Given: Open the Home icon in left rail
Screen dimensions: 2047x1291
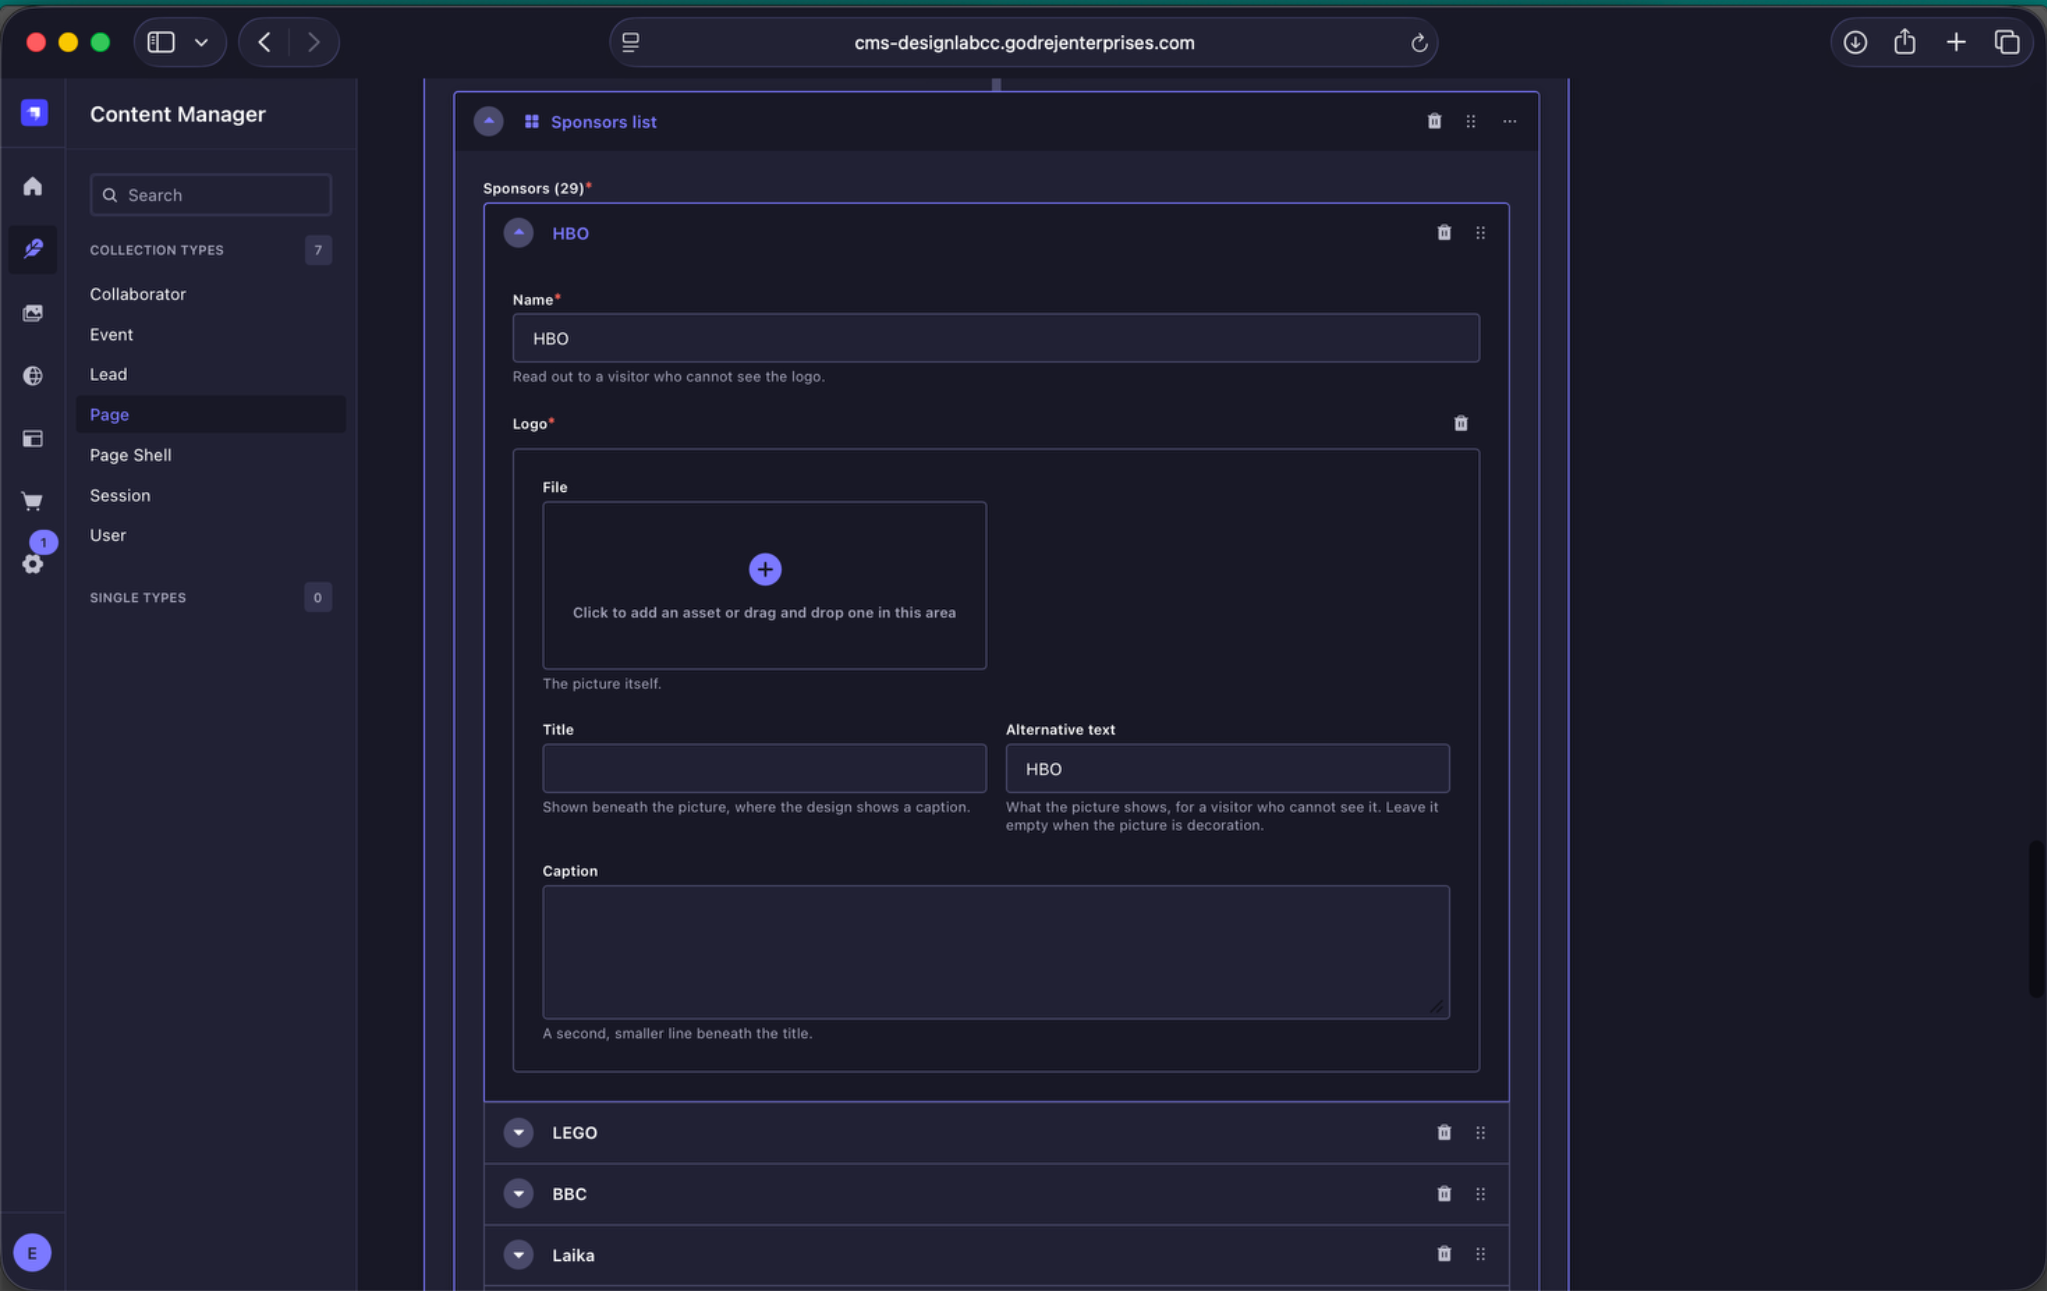Looking at the screenshot, I should 33,186.
